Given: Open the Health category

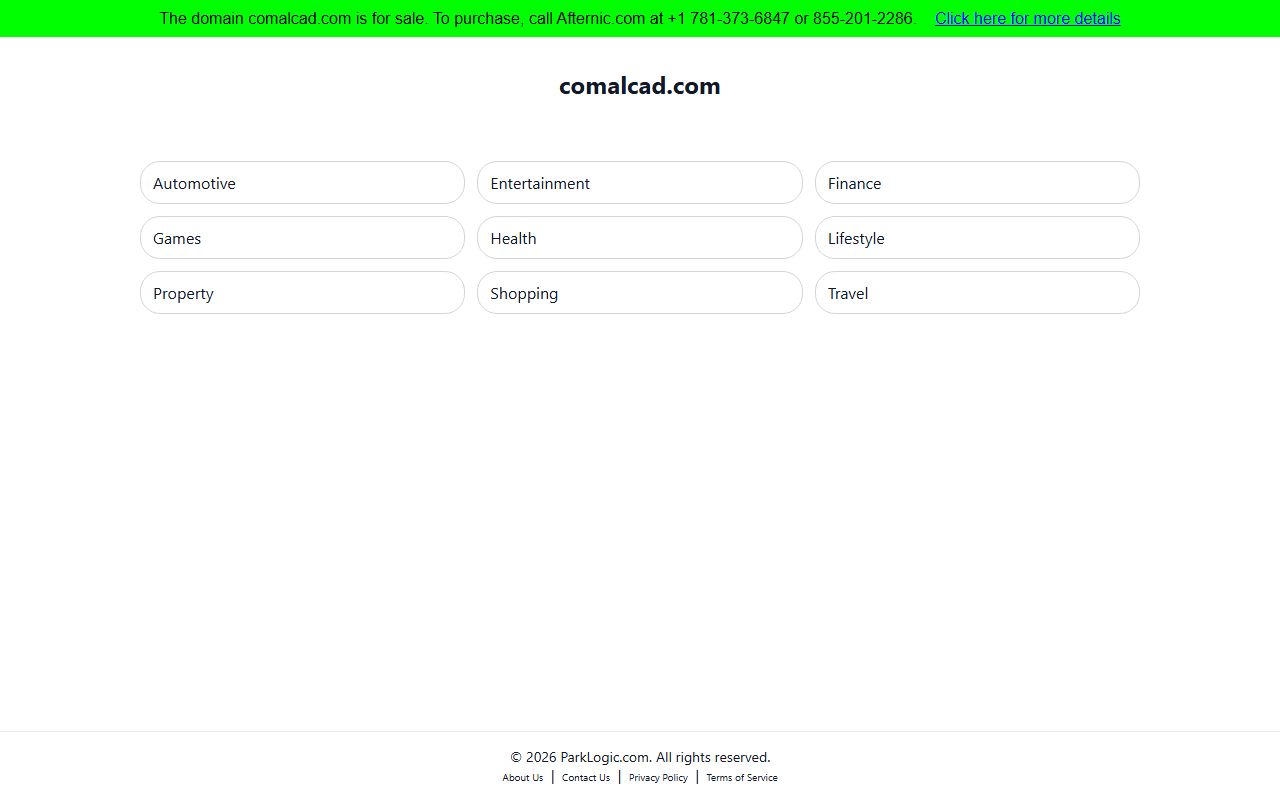Looking at the screenshot, I should (x=639, y=238).
